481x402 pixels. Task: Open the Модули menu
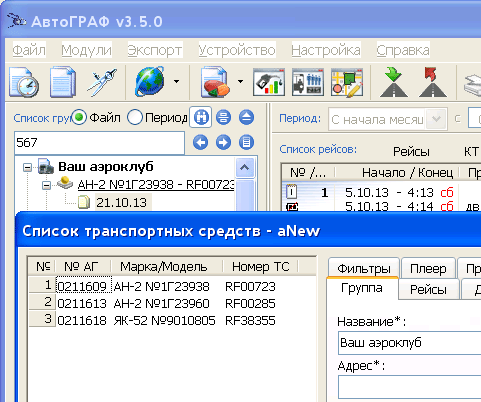(87, 50)
